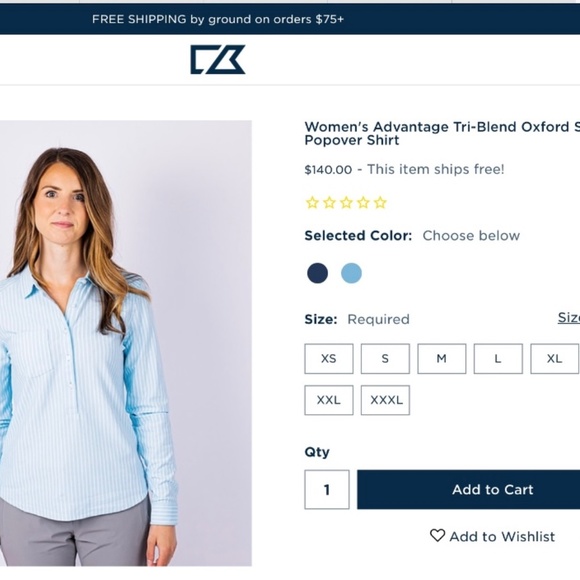This screenshot has height=580, width=580.
Task: Click the fifth rating star
Action: (380, 203)
